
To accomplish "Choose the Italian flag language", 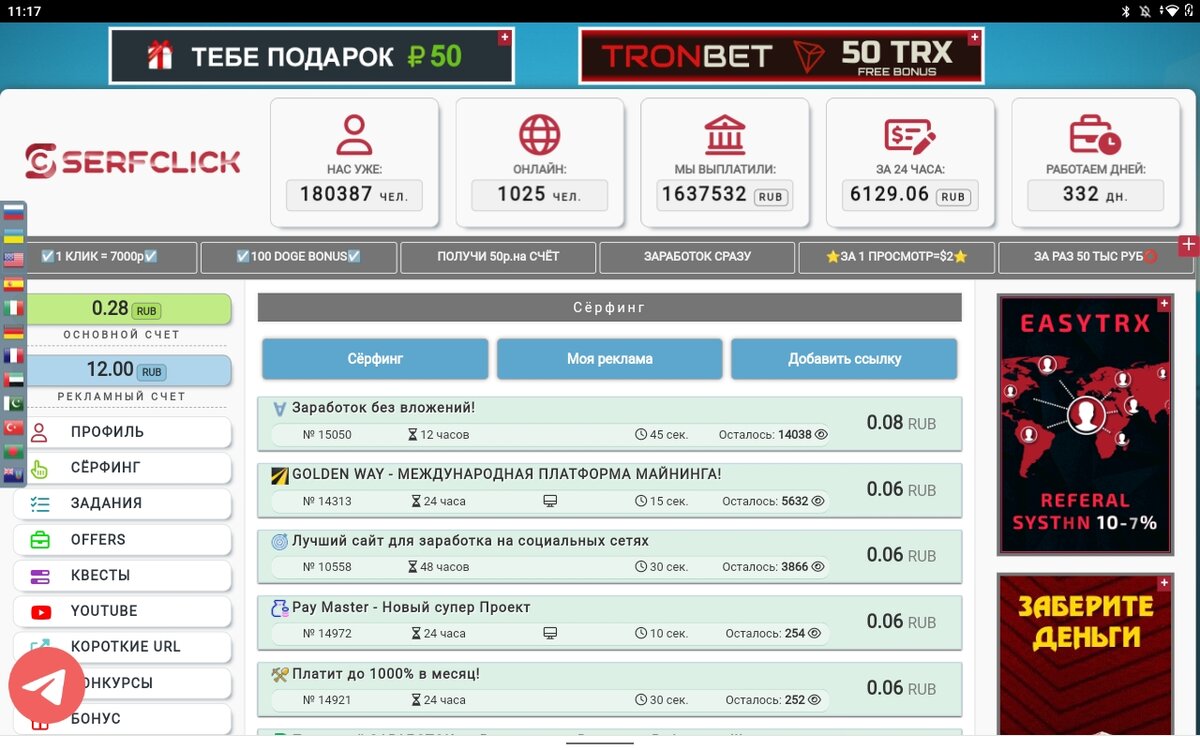I will click(13, 307).
